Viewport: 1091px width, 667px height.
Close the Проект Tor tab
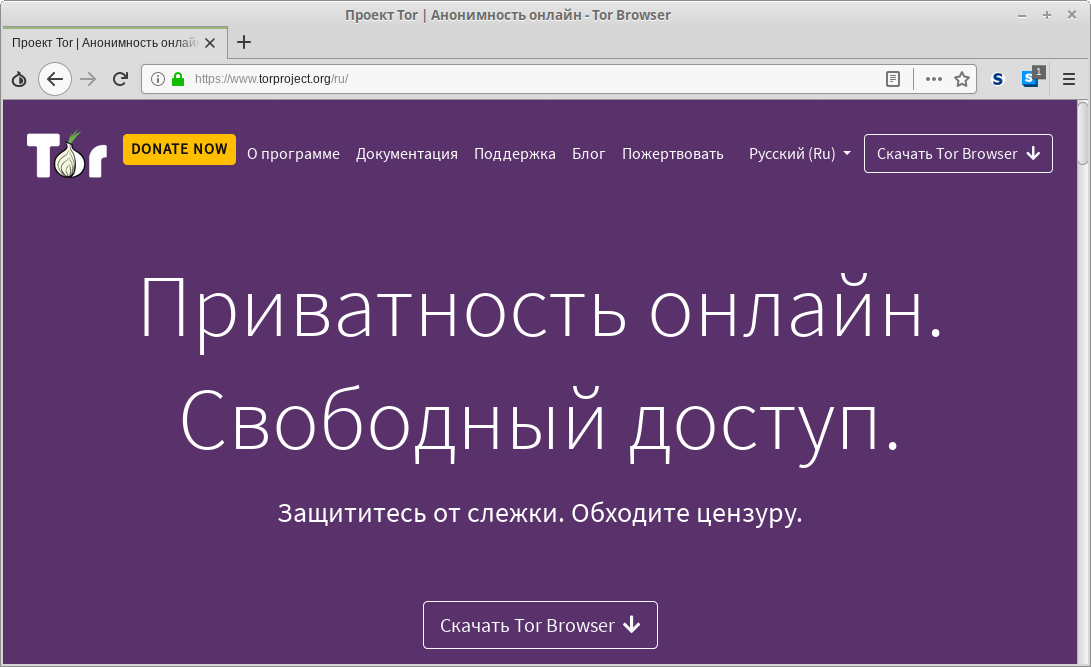click(x=209, y=43)
